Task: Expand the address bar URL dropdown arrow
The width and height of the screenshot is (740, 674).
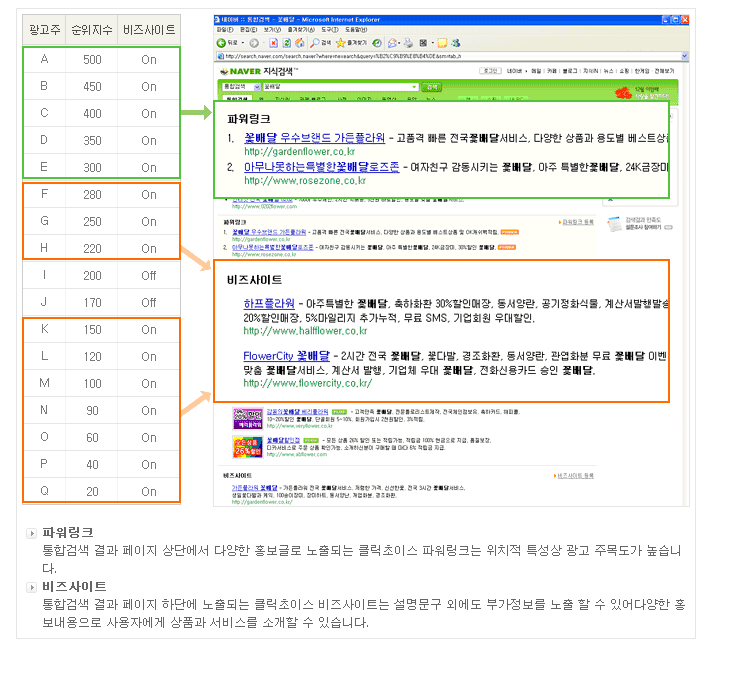Action: (683, 57)
